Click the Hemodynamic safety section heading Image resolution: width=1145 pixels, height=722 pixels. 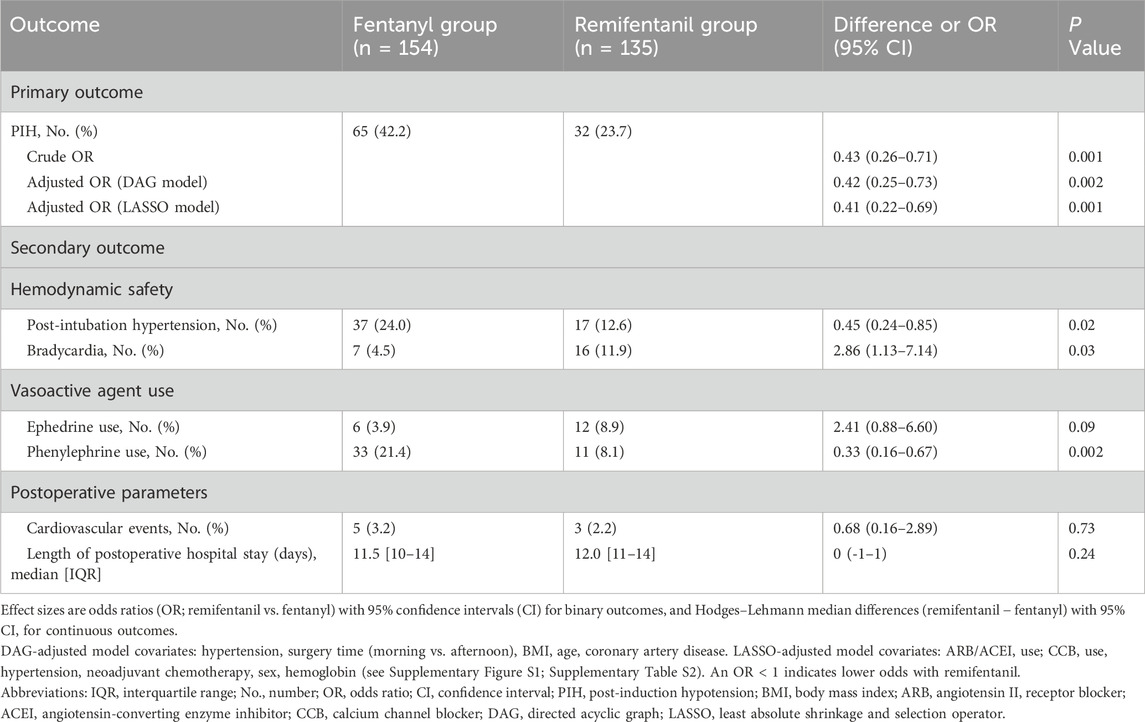pos(94,289)
